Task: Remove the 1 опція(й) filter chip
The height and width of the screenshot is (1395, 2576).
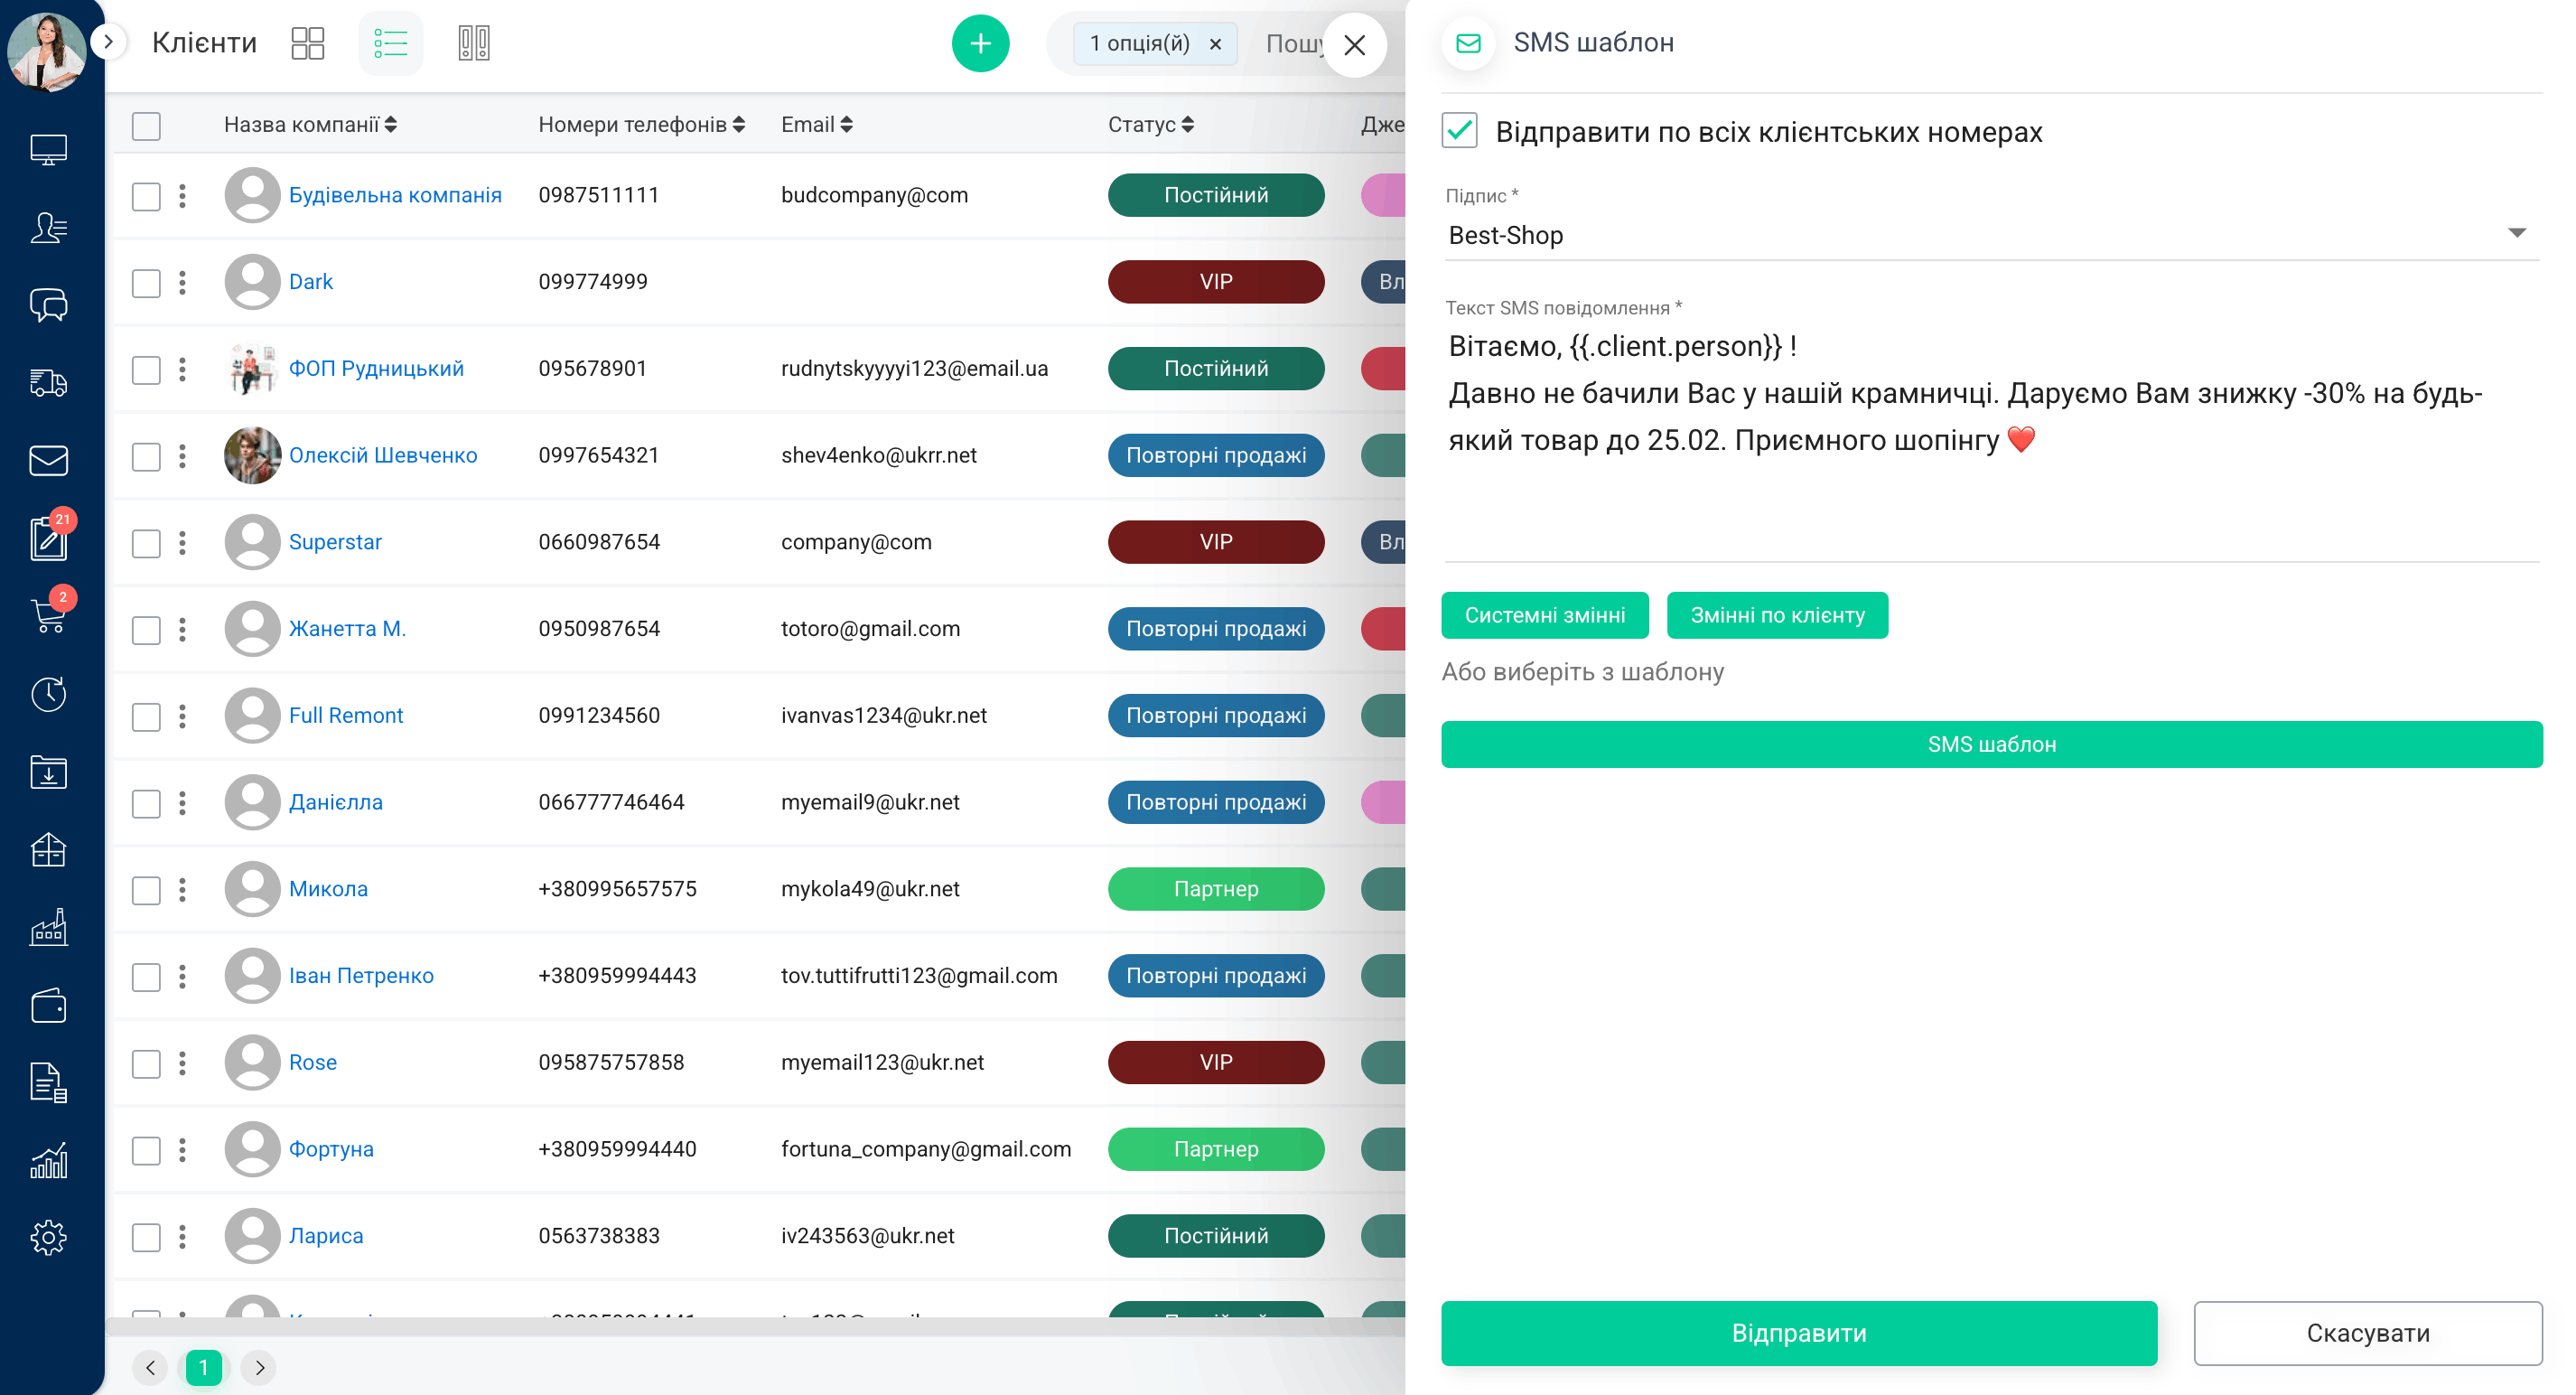Action: pyautogui.click(x=1216, y=44)
